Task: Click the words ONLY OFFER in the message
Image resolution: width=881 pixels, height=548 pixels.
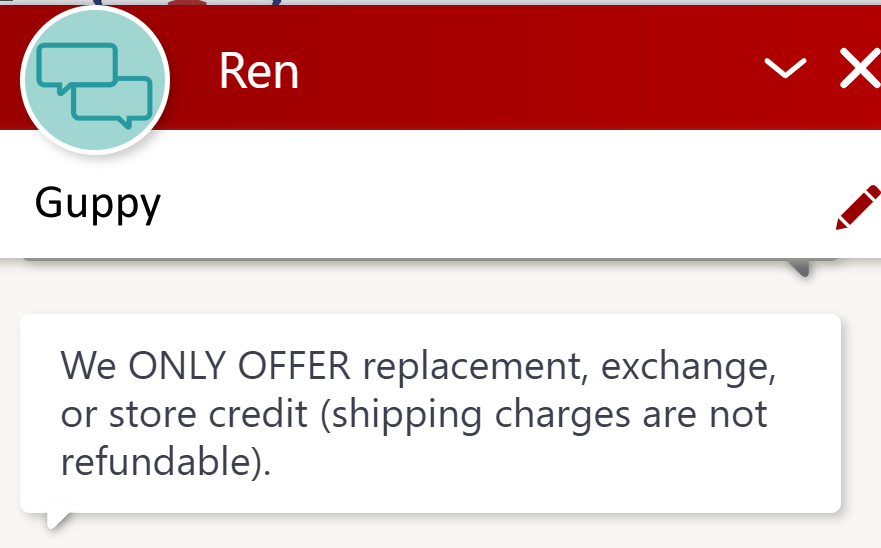Action: tap(239, 366)
